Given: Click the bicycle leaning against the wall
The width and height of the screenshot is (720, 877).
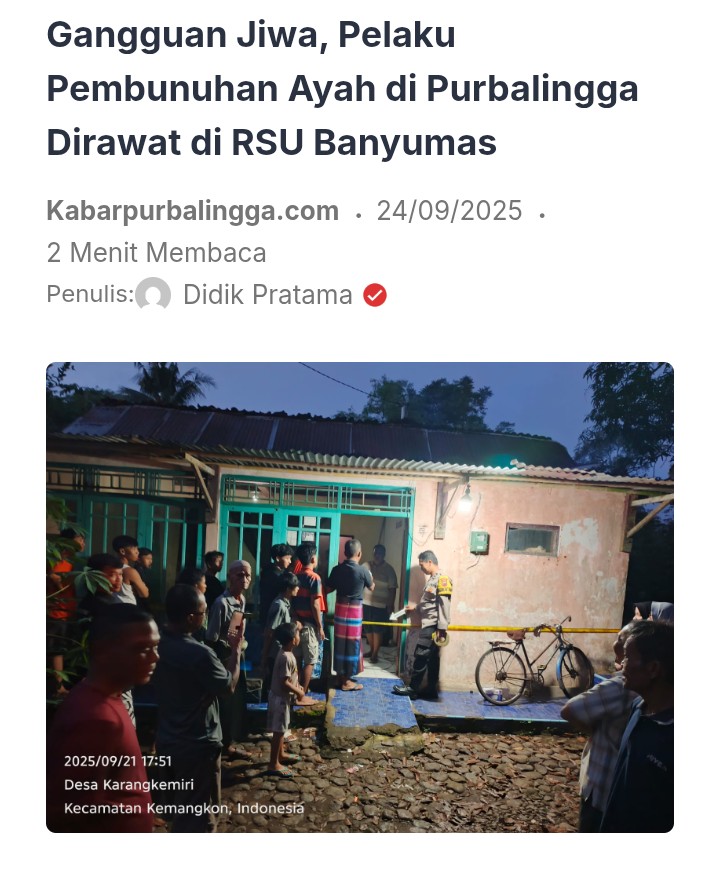Looking at the screenshot, I should pyautogui.click(x=534, y=661).
